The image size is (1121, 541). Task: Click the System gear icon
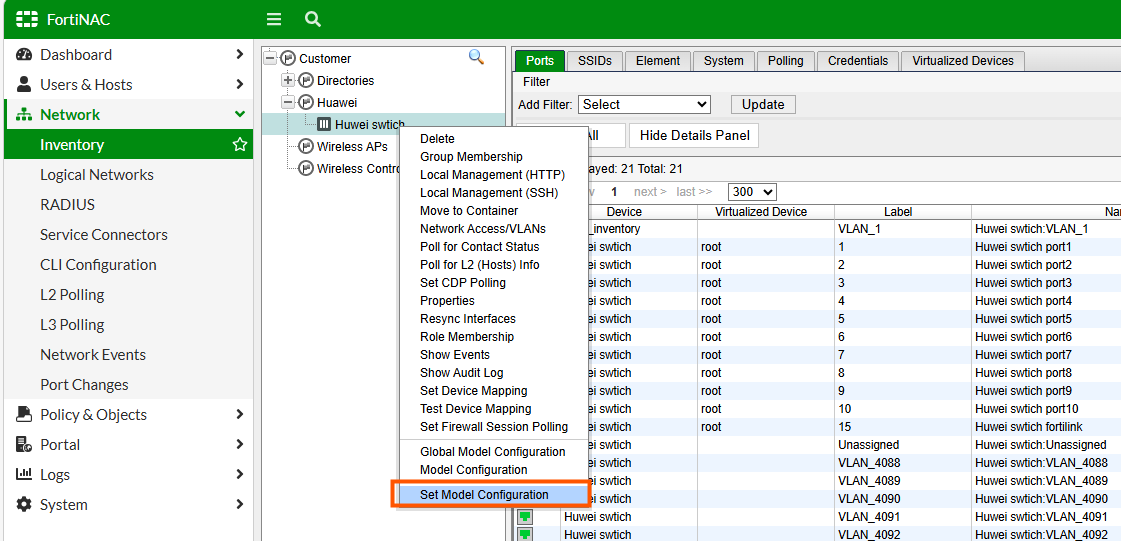click(x=24, y=505)
